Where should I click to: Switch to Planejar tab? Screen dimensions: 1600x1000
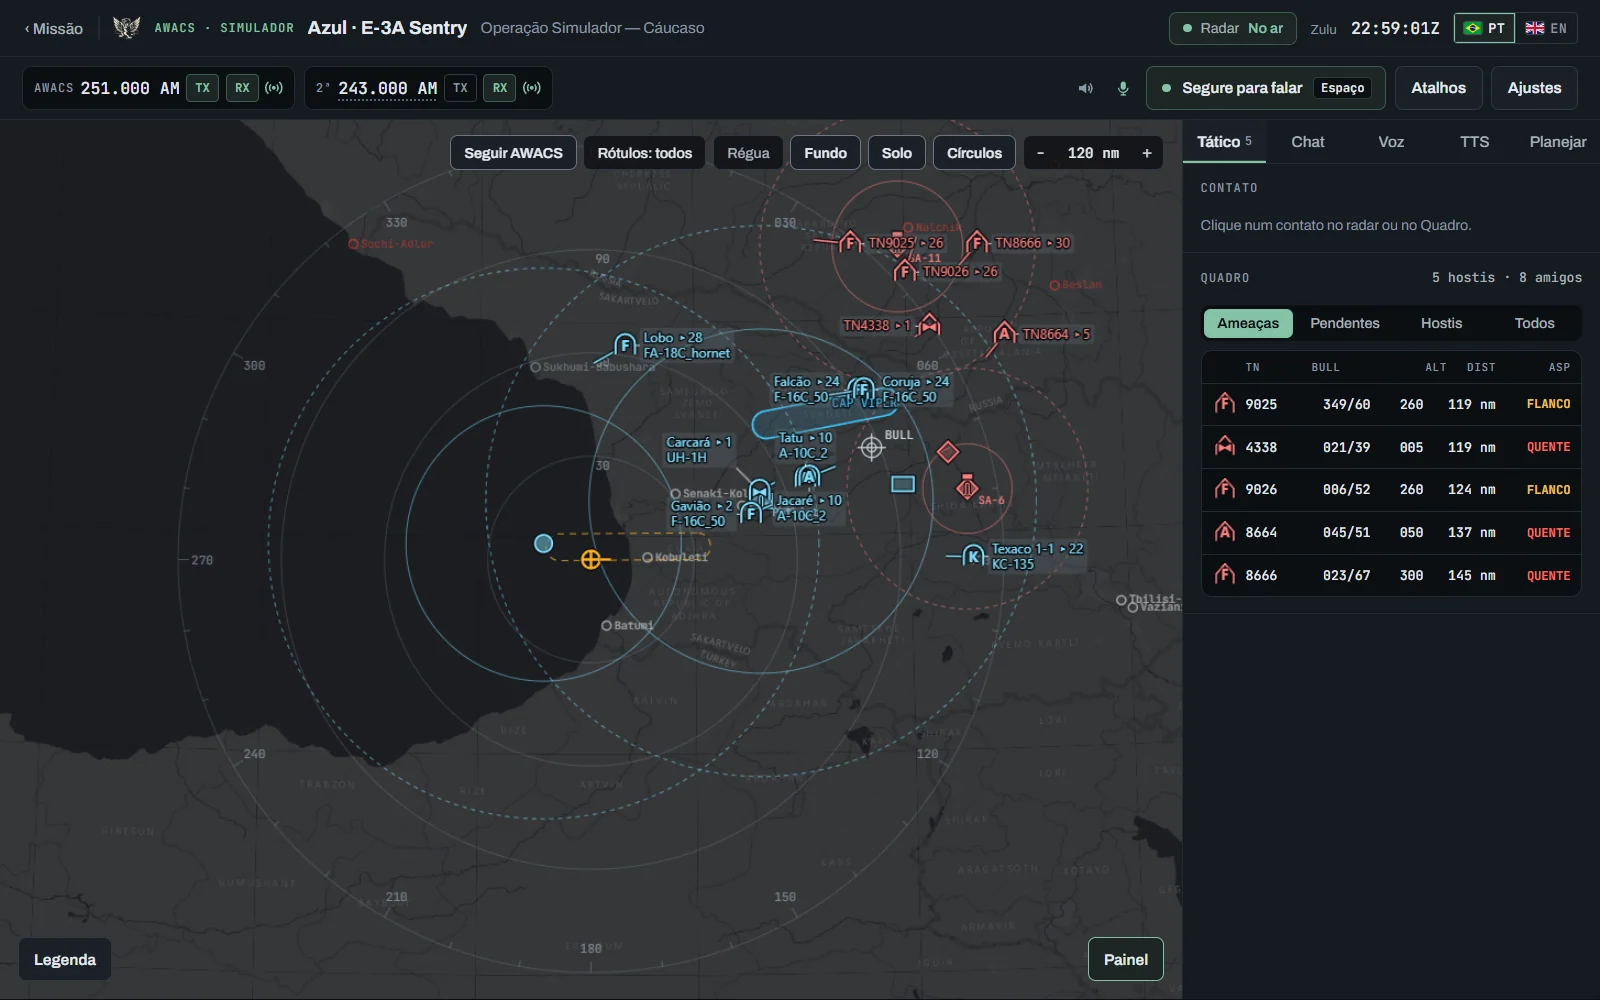click(1557, 142)
